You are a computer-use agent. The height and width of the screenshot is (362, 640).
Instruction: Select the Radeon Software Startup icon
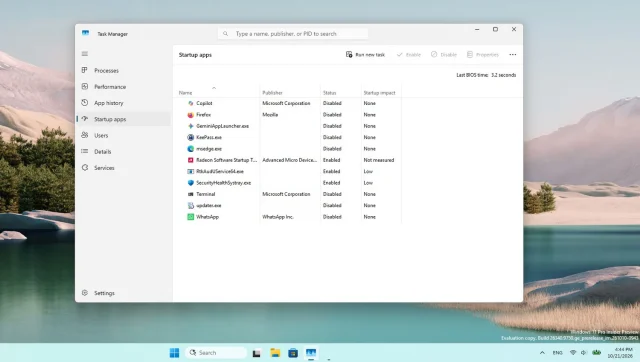pyautogui.click(x=191, y=160)
